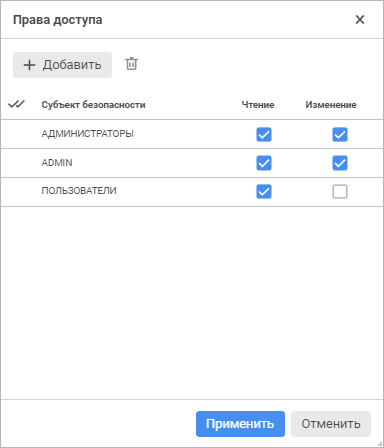The width and height of the screenshot is (384, 448).
Task: Click the Изменение column header
Action: pos(331,105)
